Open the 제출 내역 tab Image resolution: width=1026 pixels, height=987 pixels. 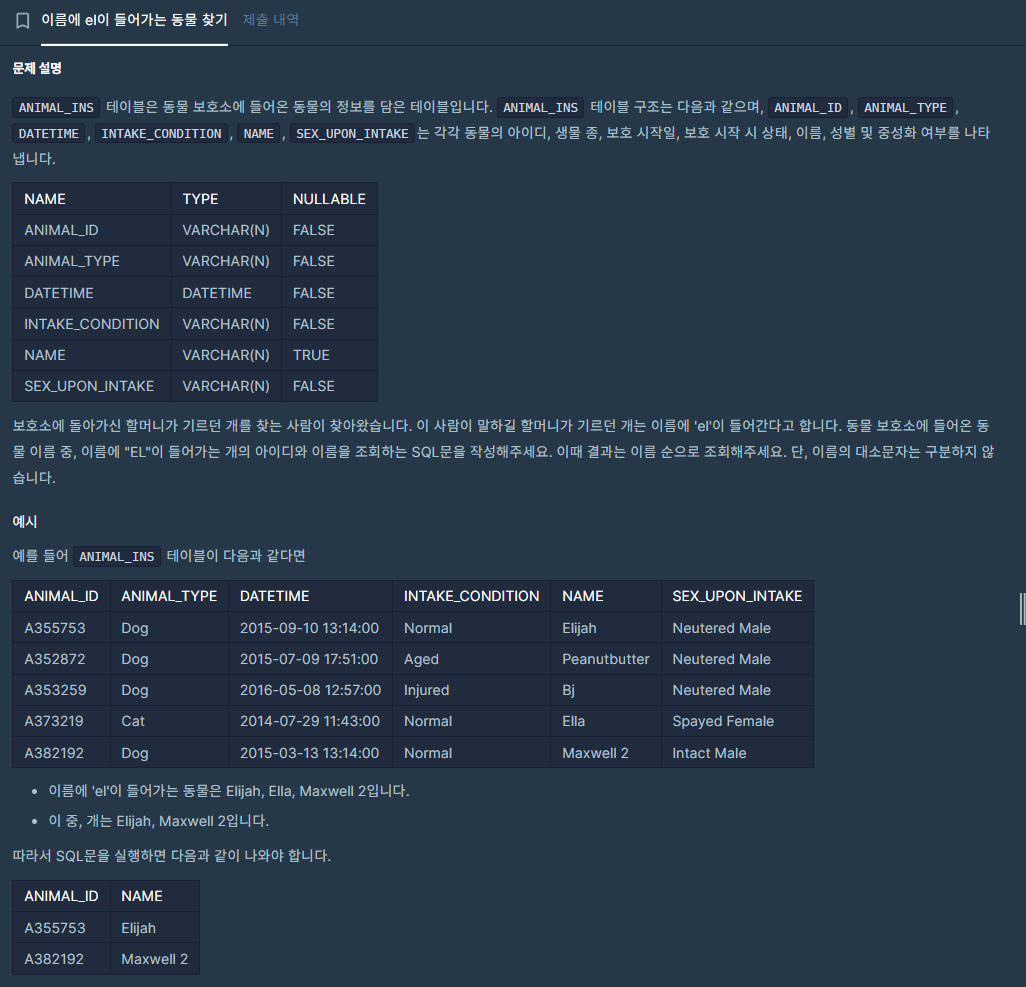270,20
